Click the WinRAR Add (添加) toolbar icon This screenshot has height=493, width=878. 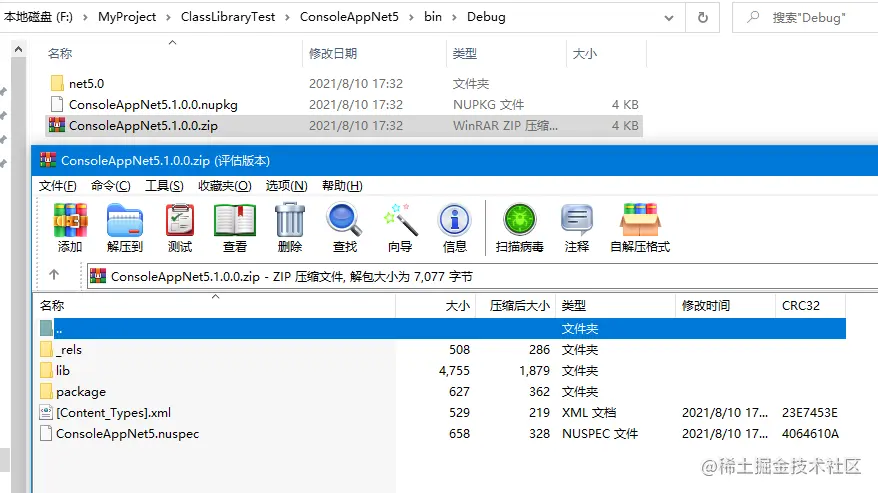(x=70, y=220)
